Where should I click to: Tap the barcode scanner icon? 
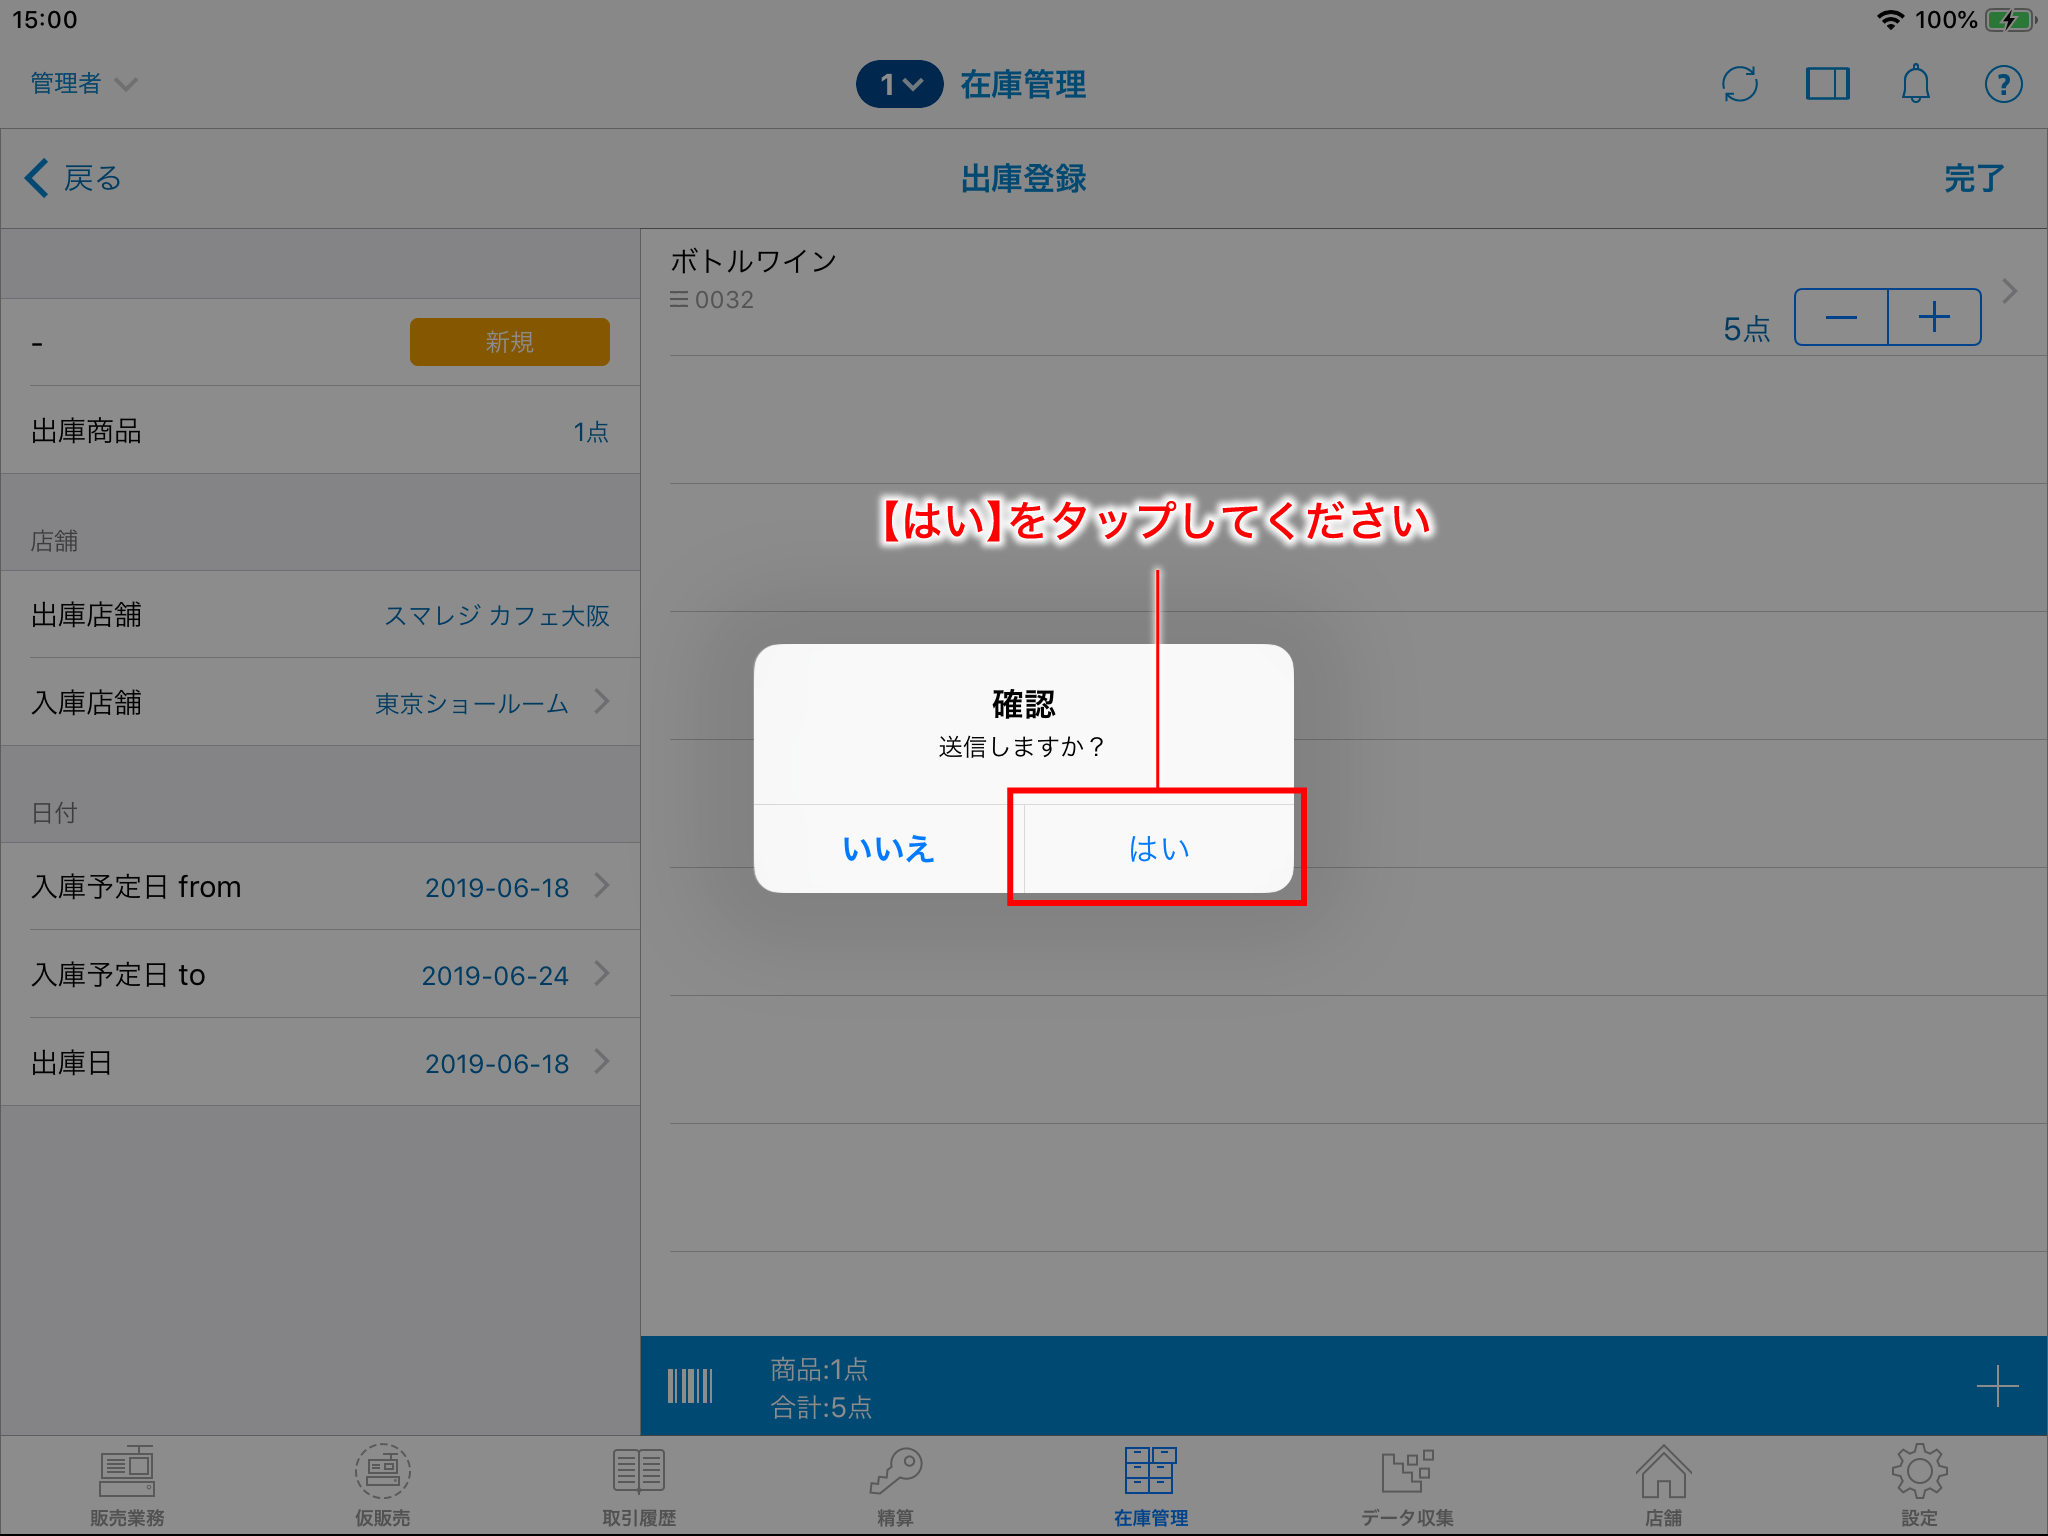click(690, 1386)
